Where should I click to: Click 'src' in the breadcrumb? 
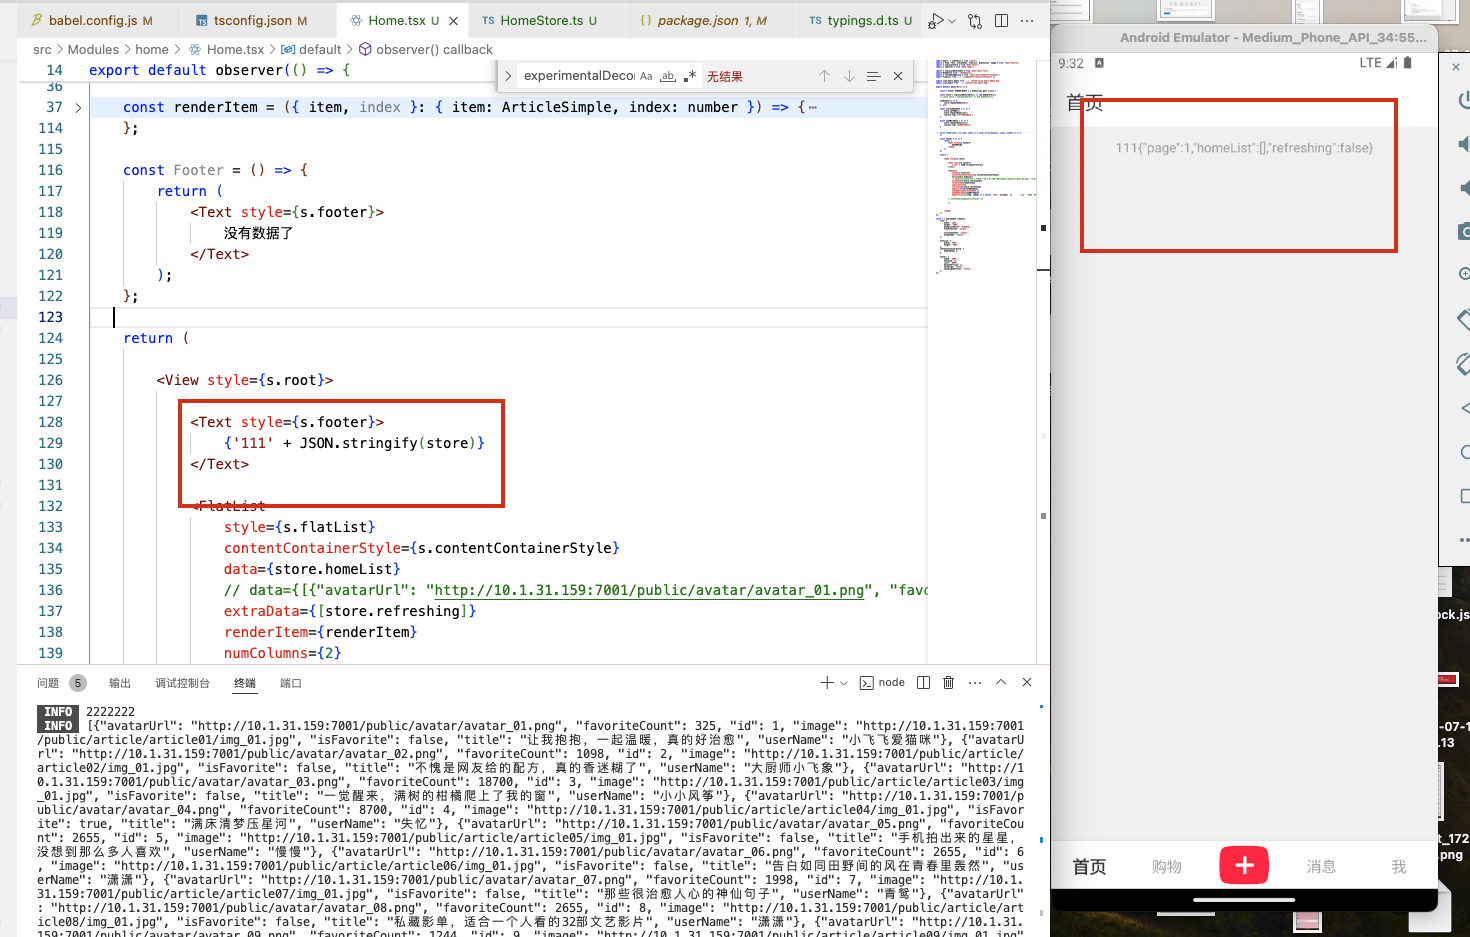[x=42, y=49]
